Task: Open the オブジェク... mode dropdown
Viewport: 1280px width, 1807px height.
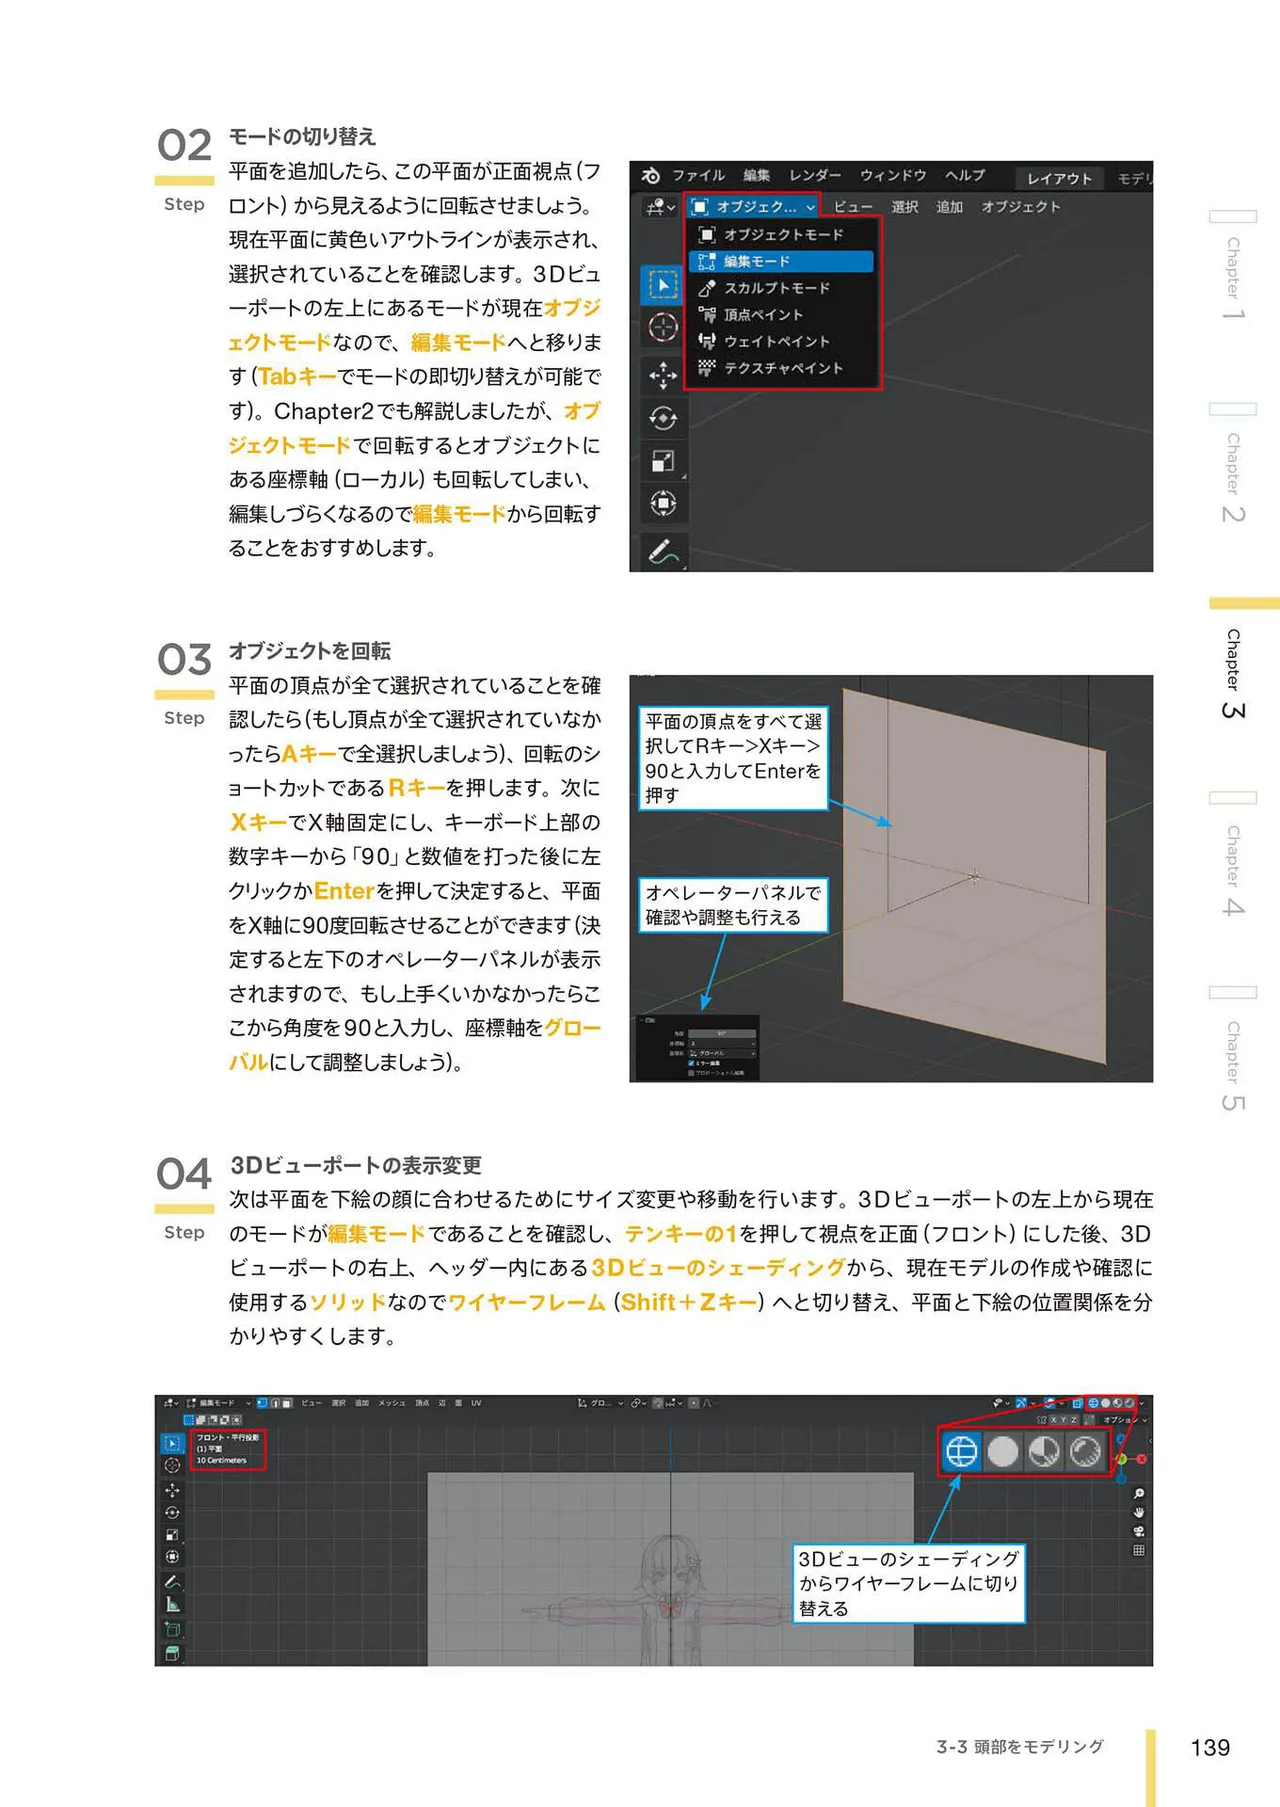Action: point(754,207)
